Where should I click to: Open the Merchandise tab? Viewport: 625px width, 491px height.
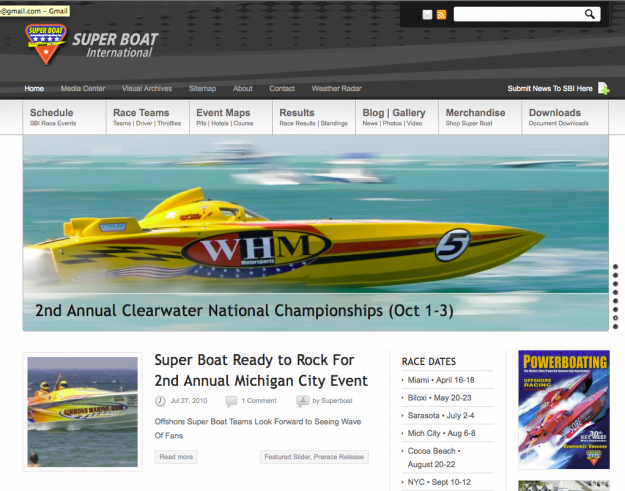pyautogui.click(x=480, y=117)
